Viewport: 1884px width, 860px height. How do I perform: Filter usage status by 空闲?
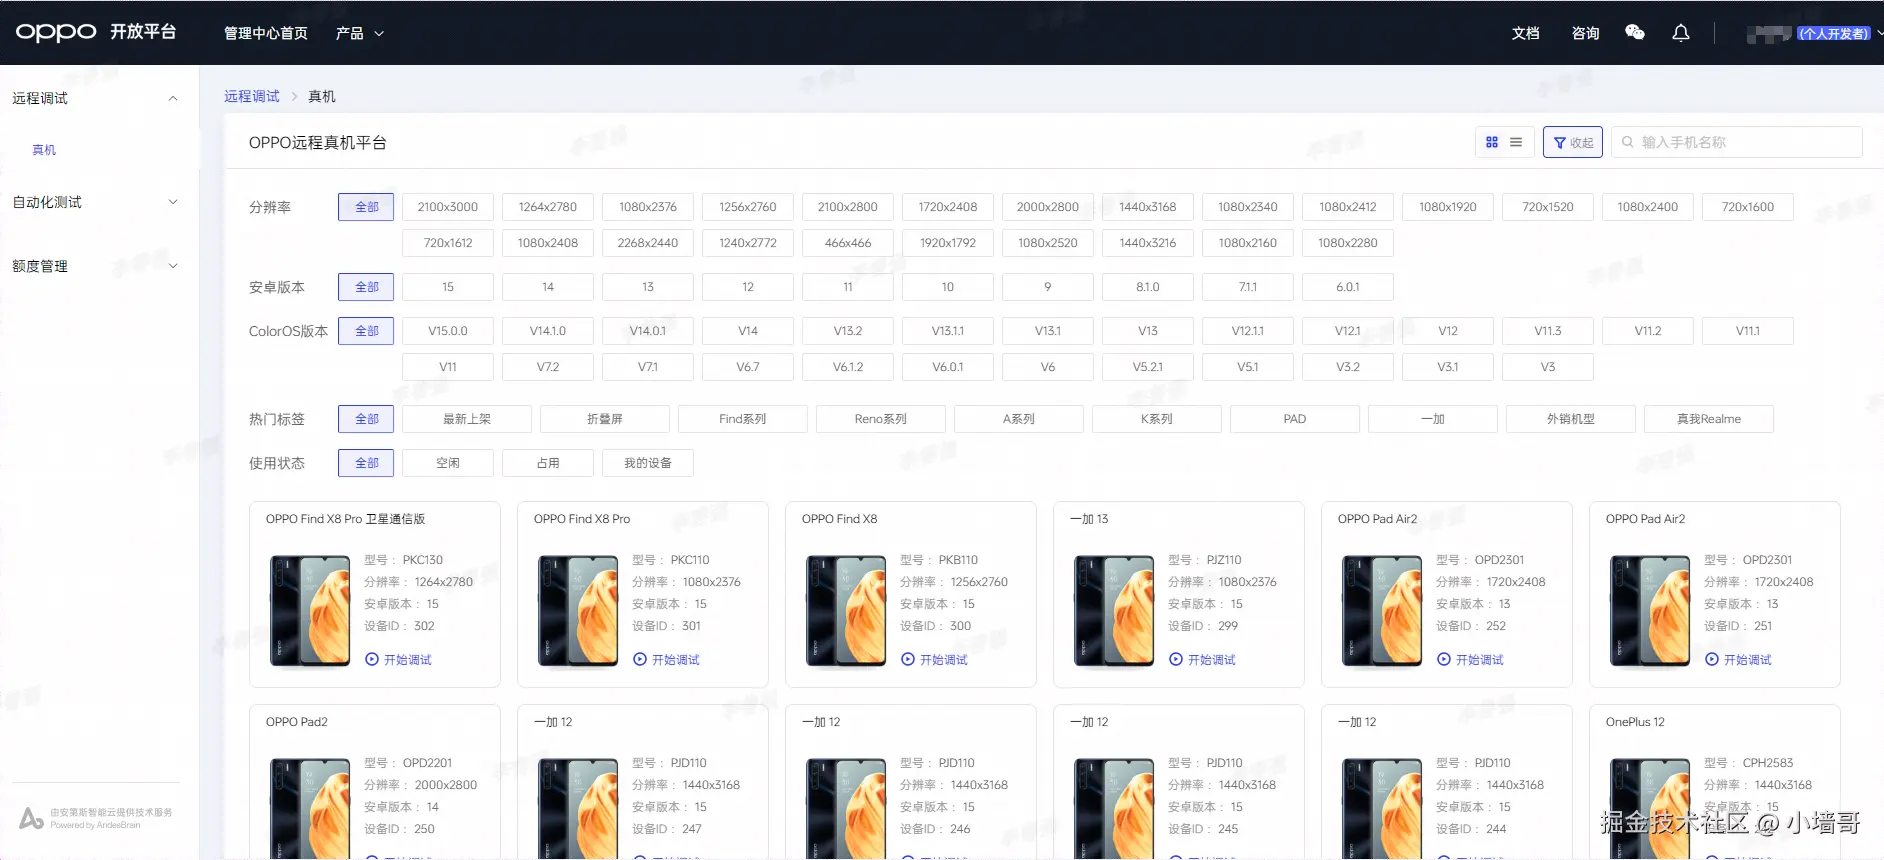tap(448, 463)
